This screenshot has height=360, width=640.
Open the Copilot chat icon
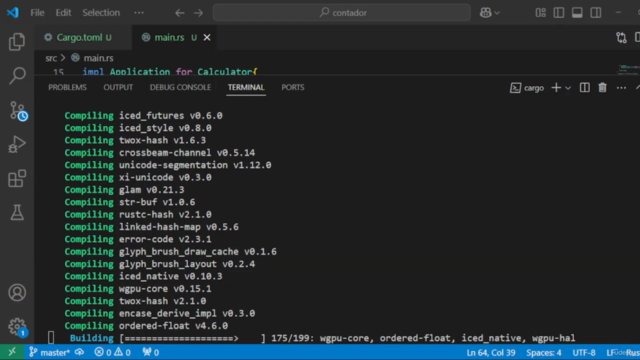[x=485, y=13]
